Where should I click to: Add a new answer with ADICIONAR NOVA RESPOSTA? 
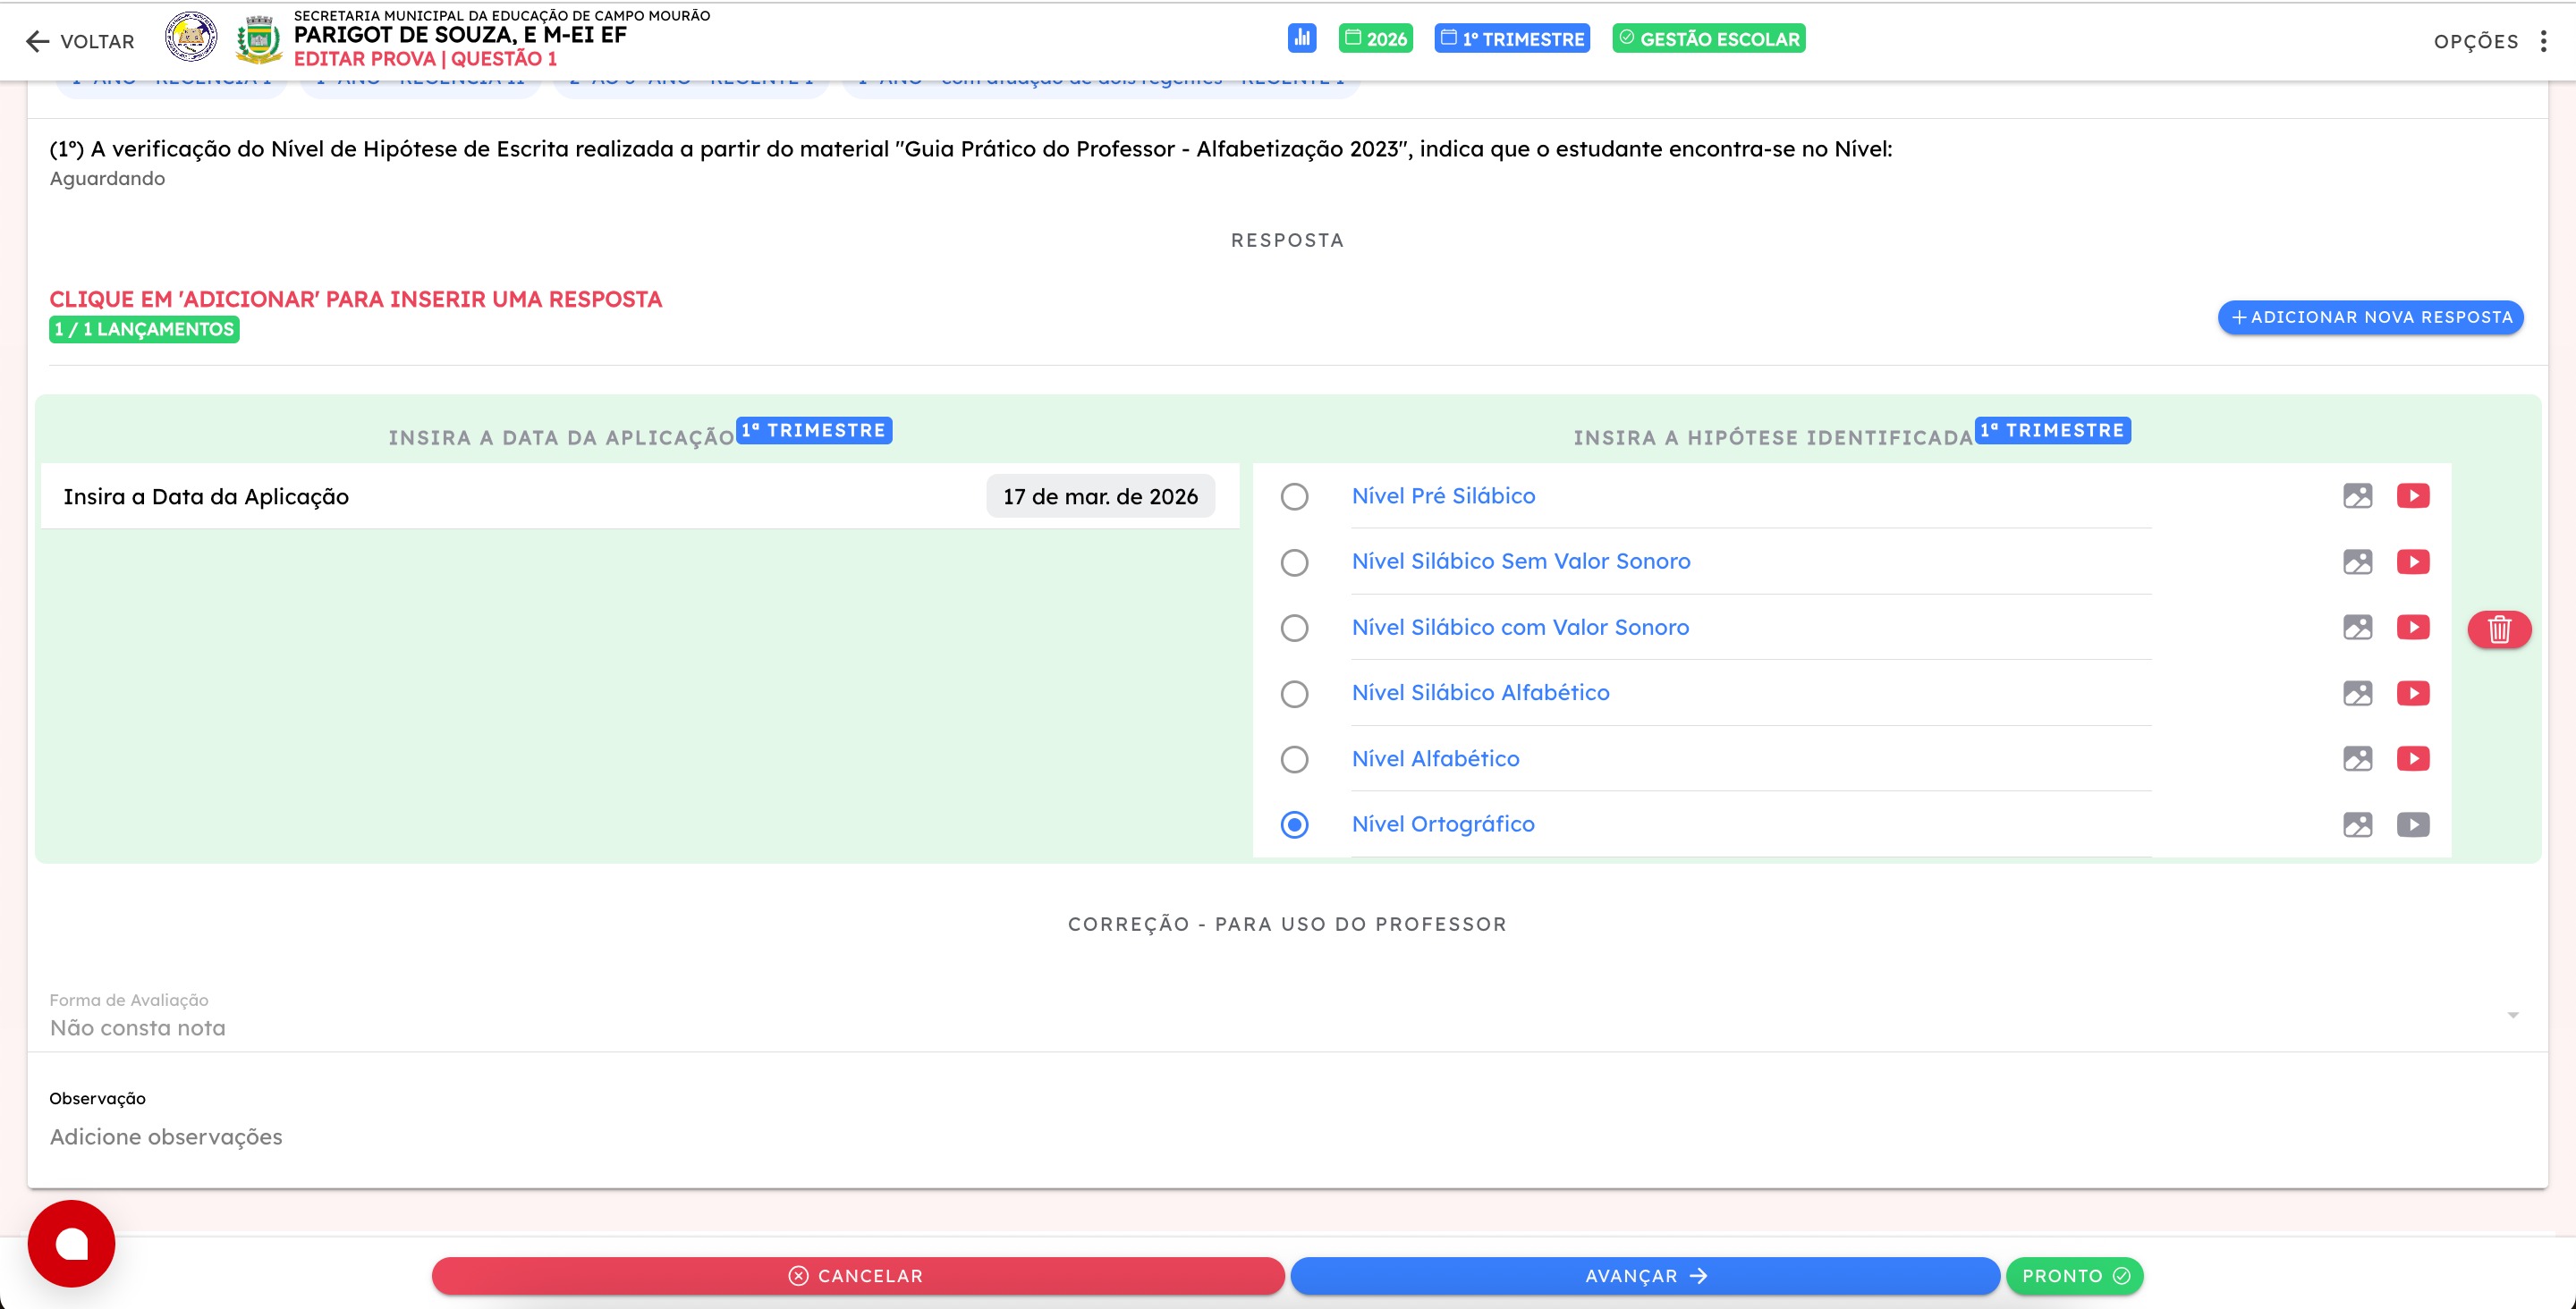point(2370,317)
